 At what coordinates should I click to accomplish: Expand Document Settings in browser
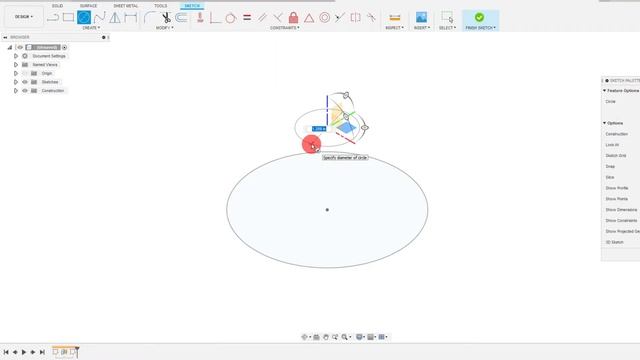point(16,56)
